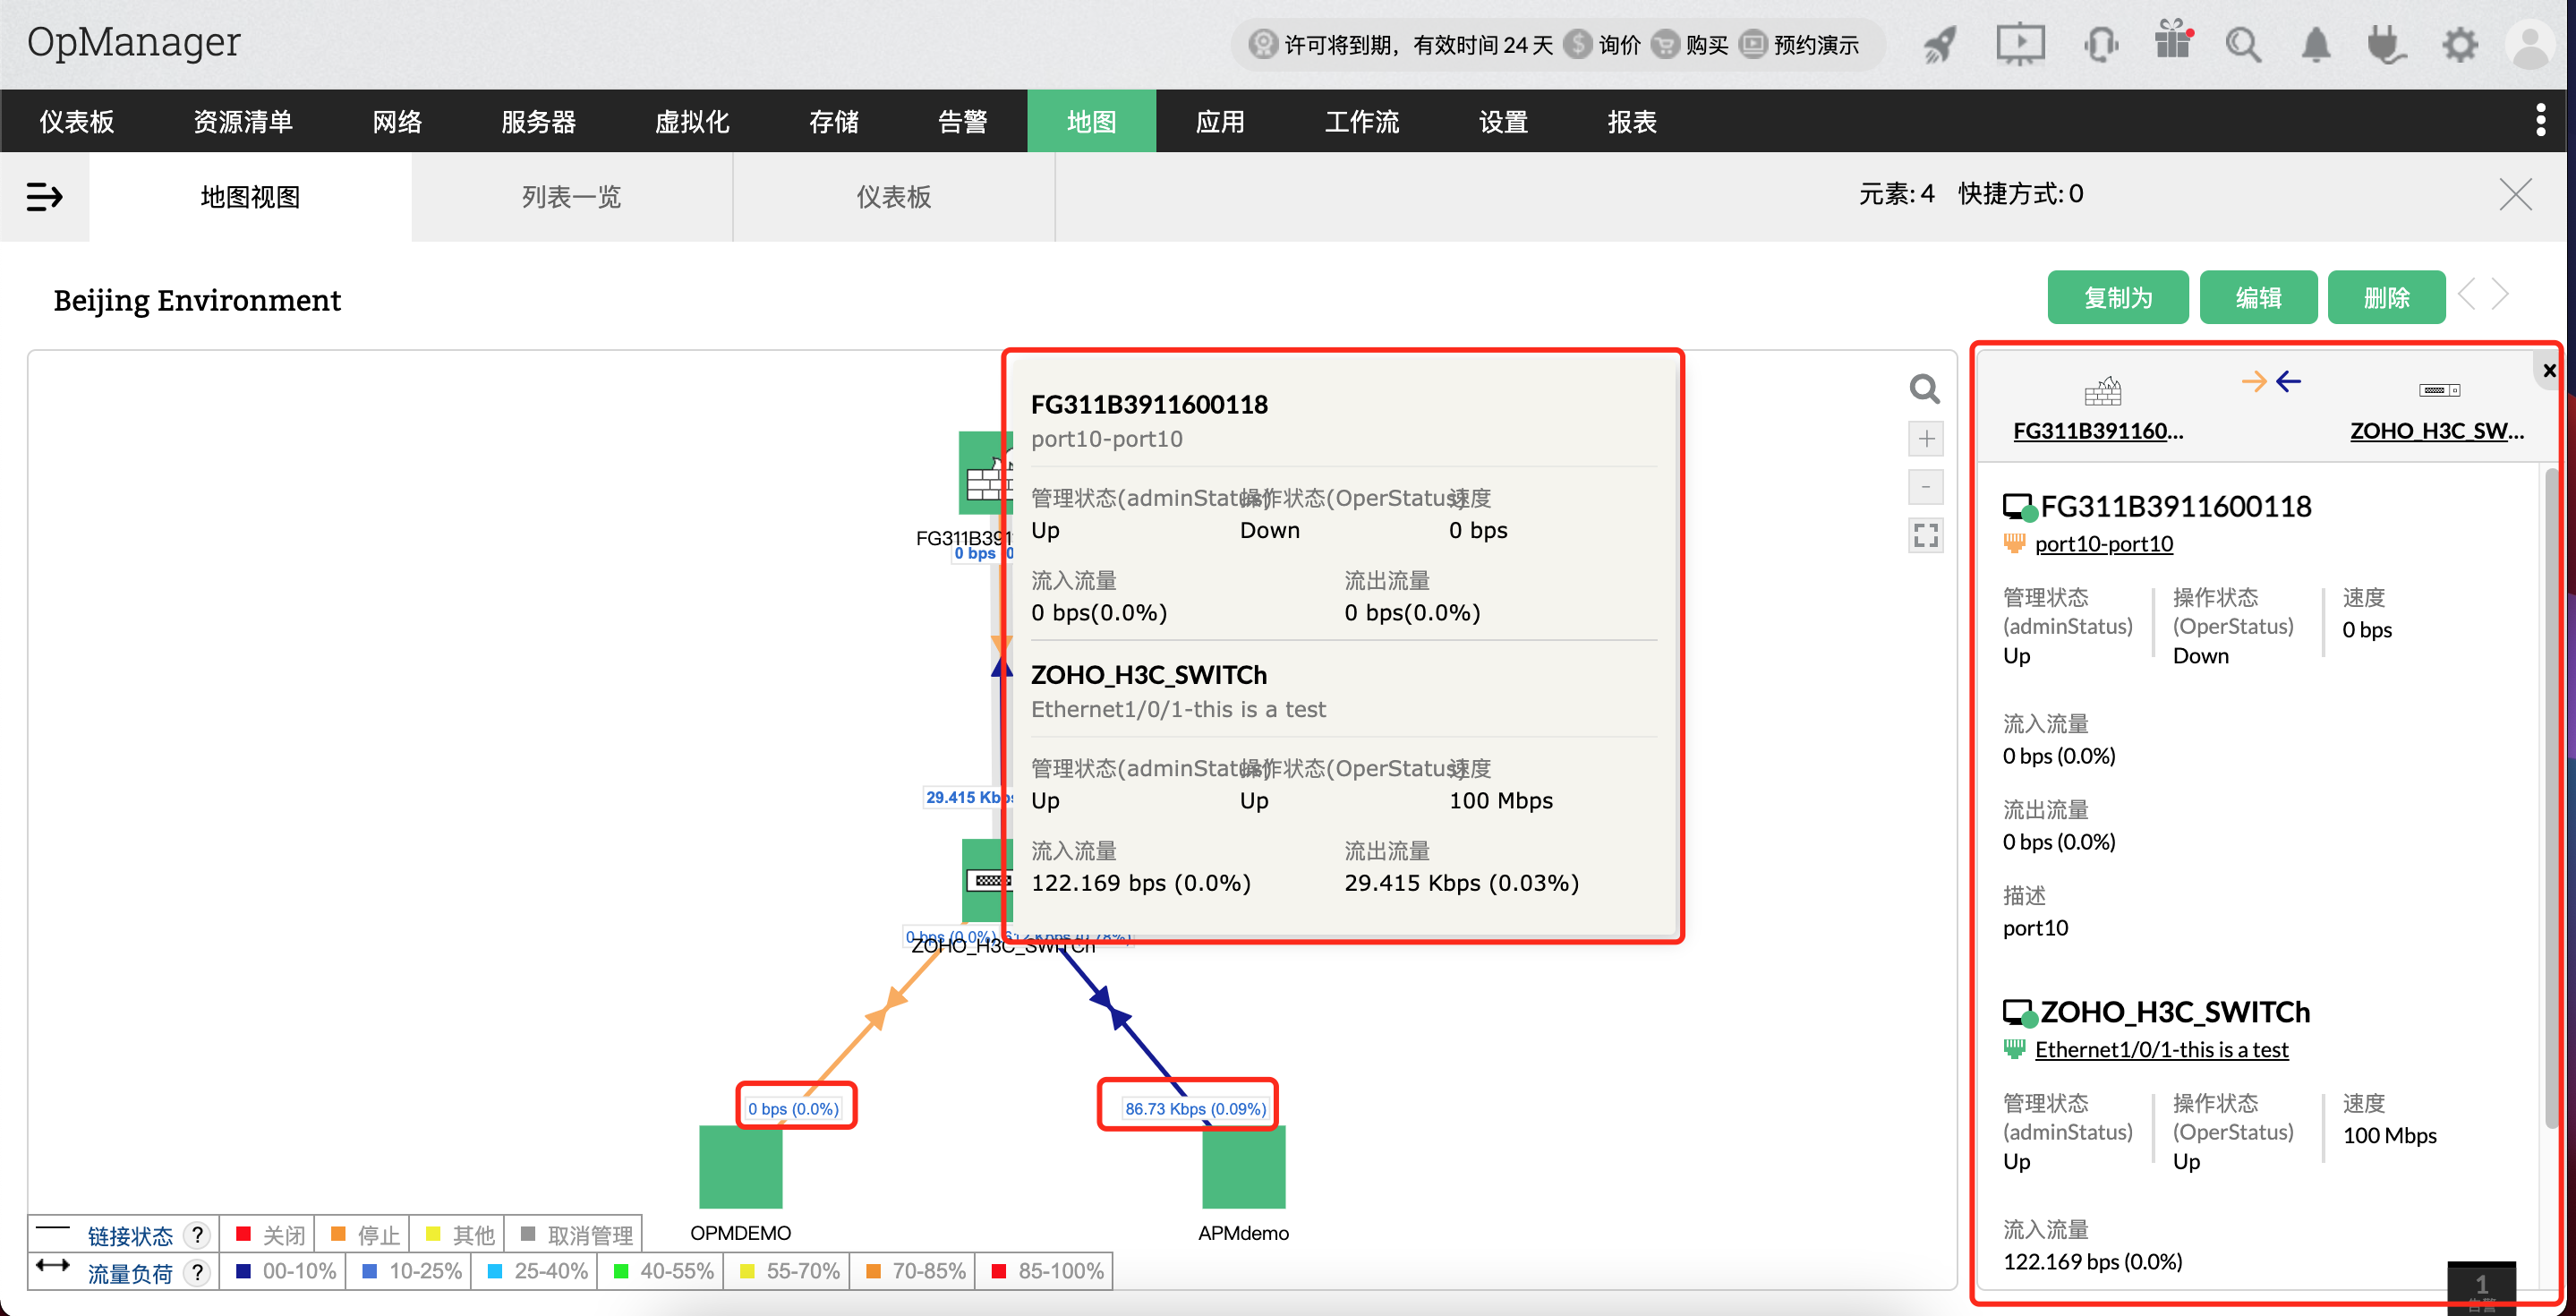This screenshot has width=2576, height=1316.
Task: Open the three-dot more menu
Action: [2541, 120]
